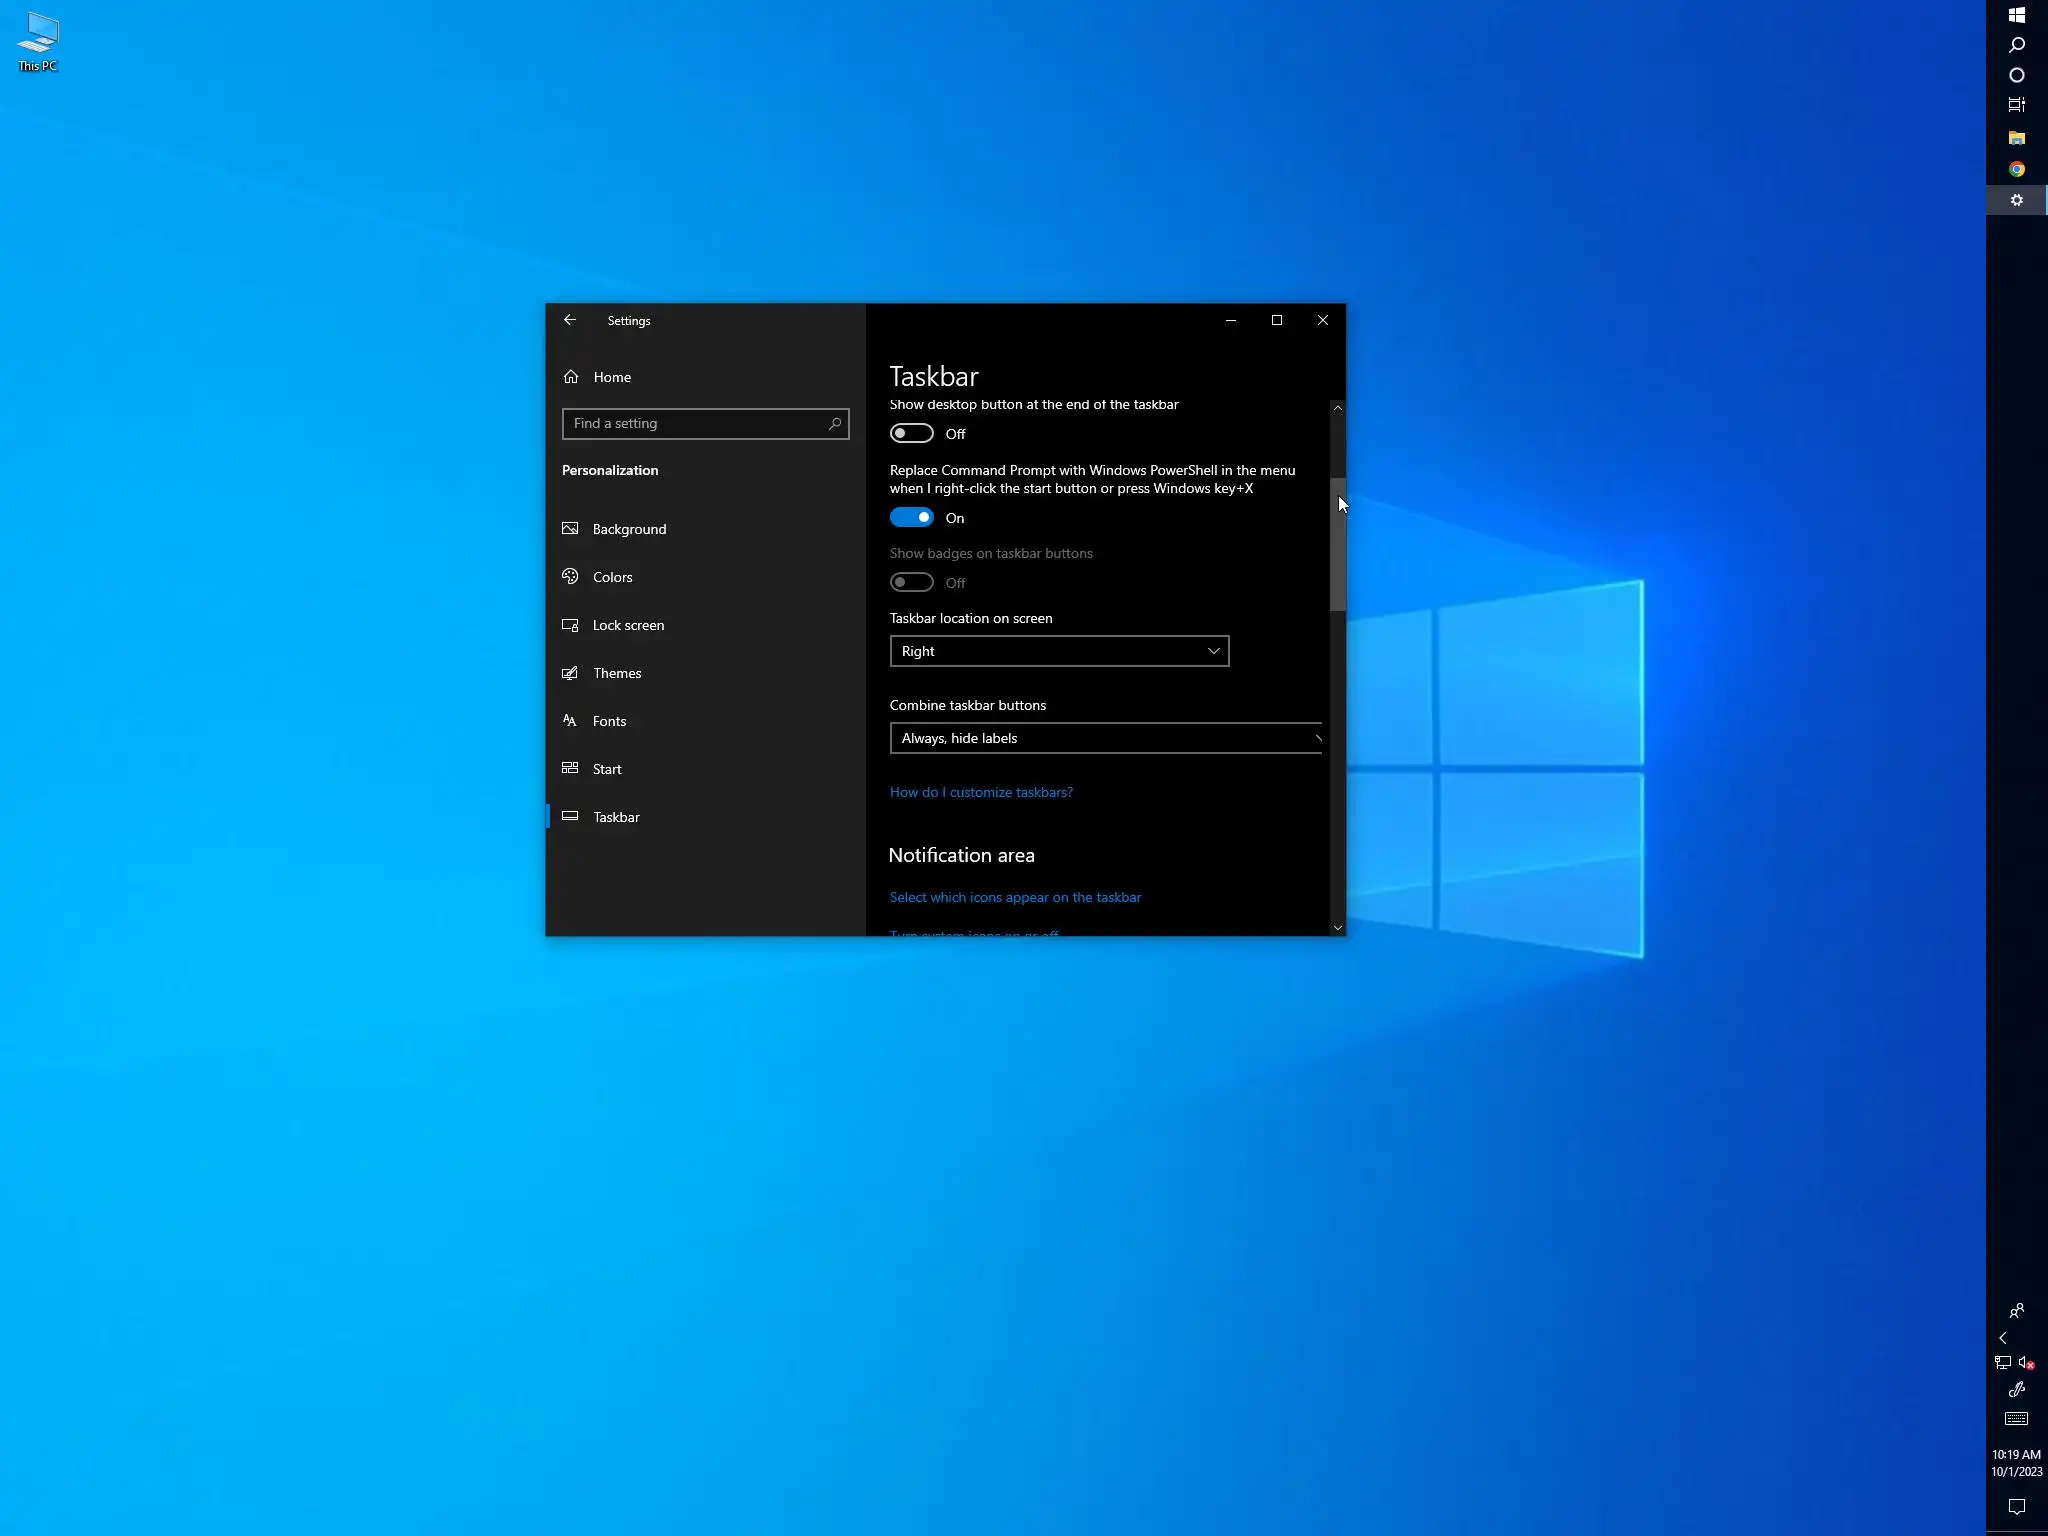Click the Home icon in the sidebar
The width and height of the screenshot is (2048, 1536).
[571, 377]
